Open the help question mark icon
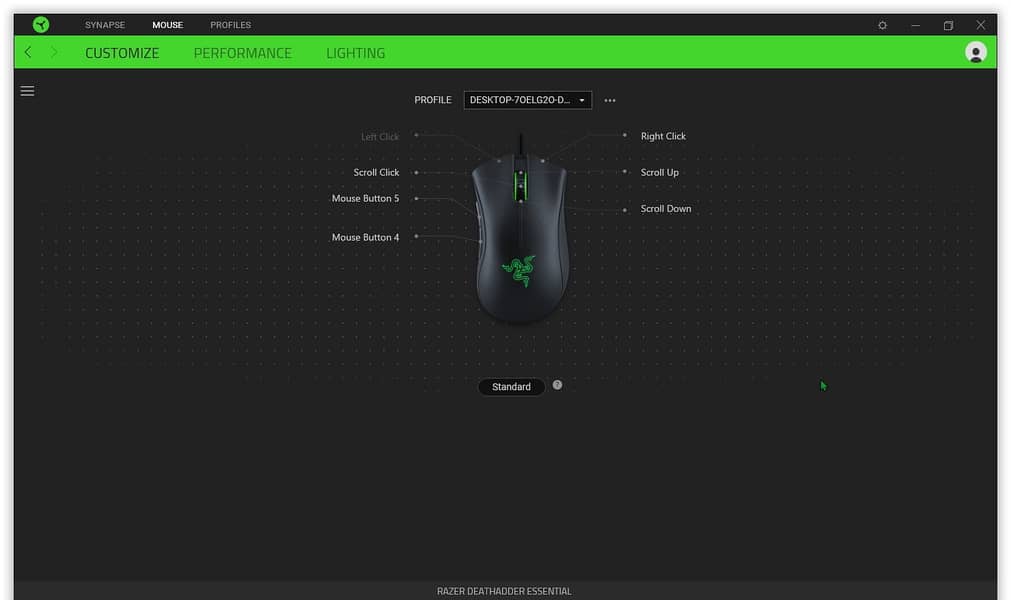This screenshot has height=600, width=1011. 557,385
